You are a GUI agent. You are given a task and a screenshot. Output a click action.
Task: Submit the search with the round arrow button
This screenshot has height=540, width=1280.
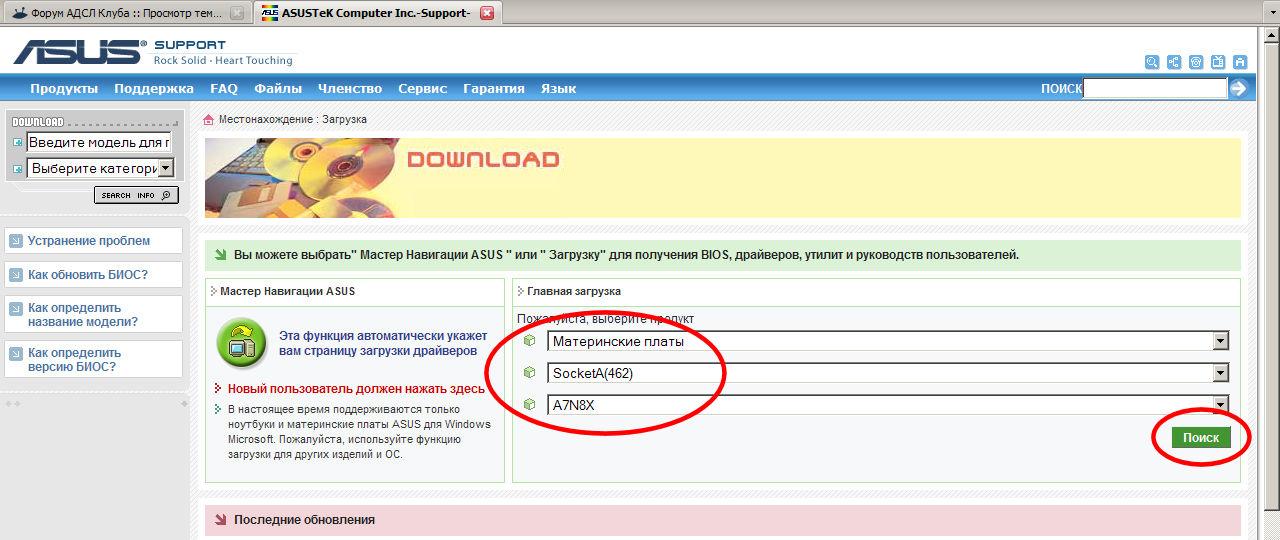(x=1238, y=88)
